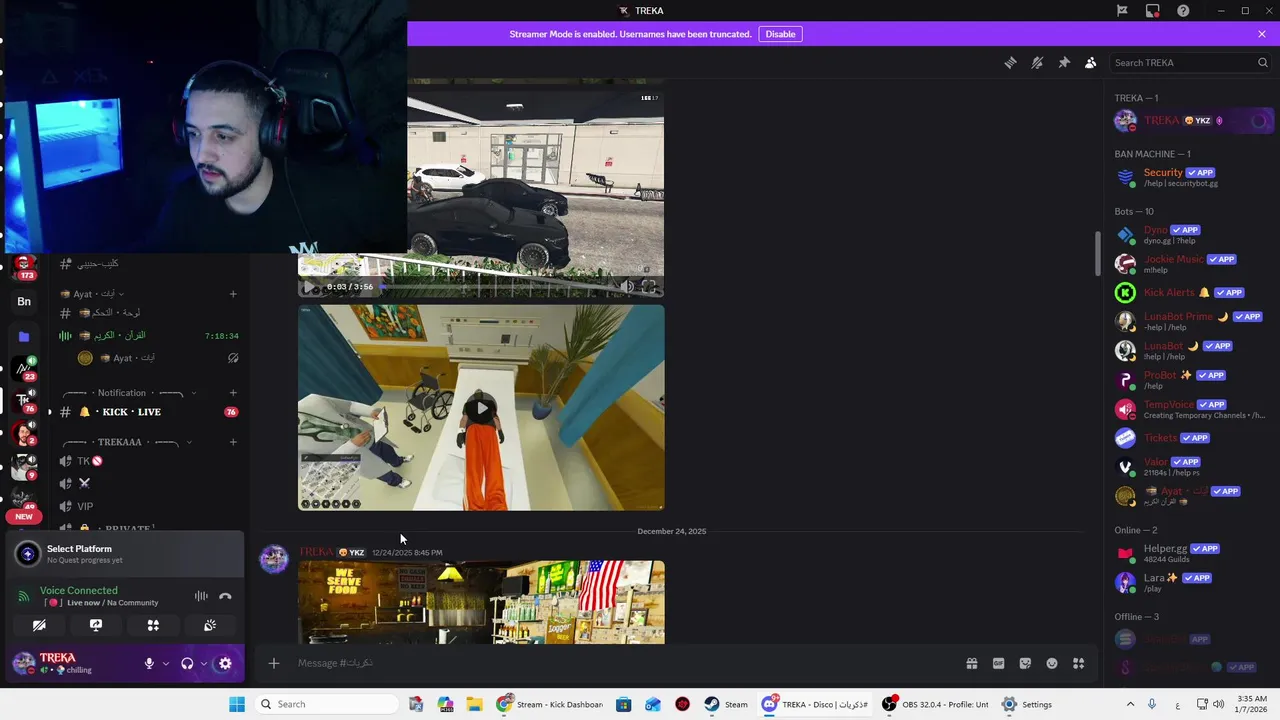Open pinned messages
This screenshot has height=720, width=1280.
click(1064, 62)
